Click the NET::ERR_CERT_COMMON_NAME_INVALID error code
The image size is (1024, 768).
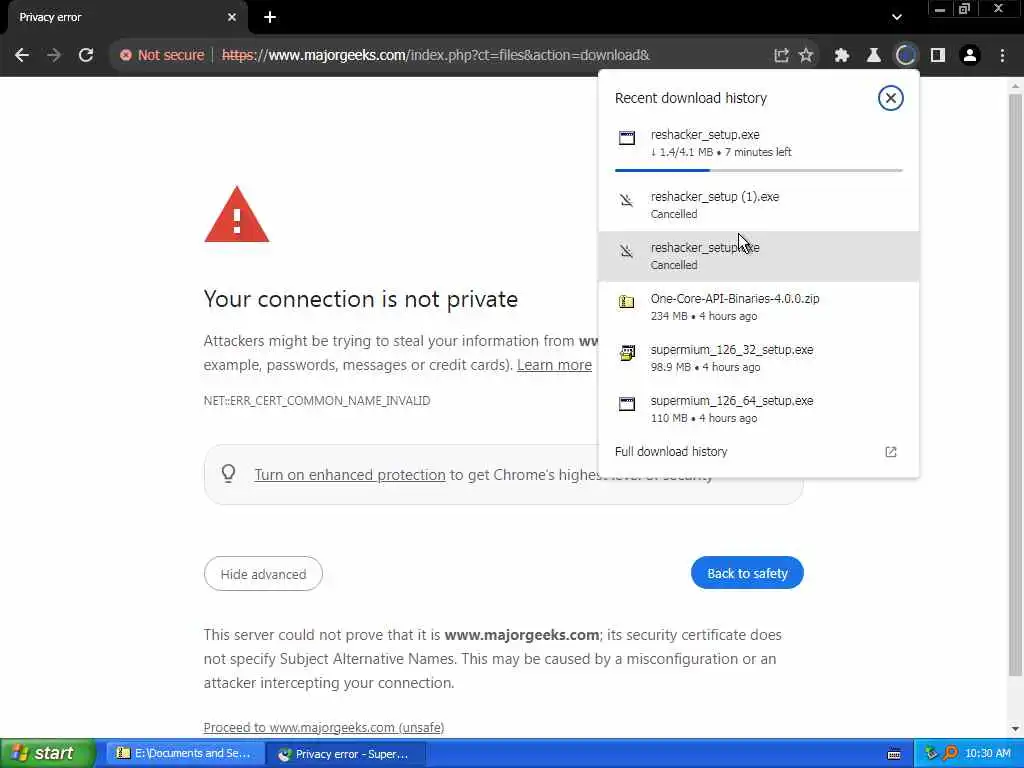click(317, 400)
